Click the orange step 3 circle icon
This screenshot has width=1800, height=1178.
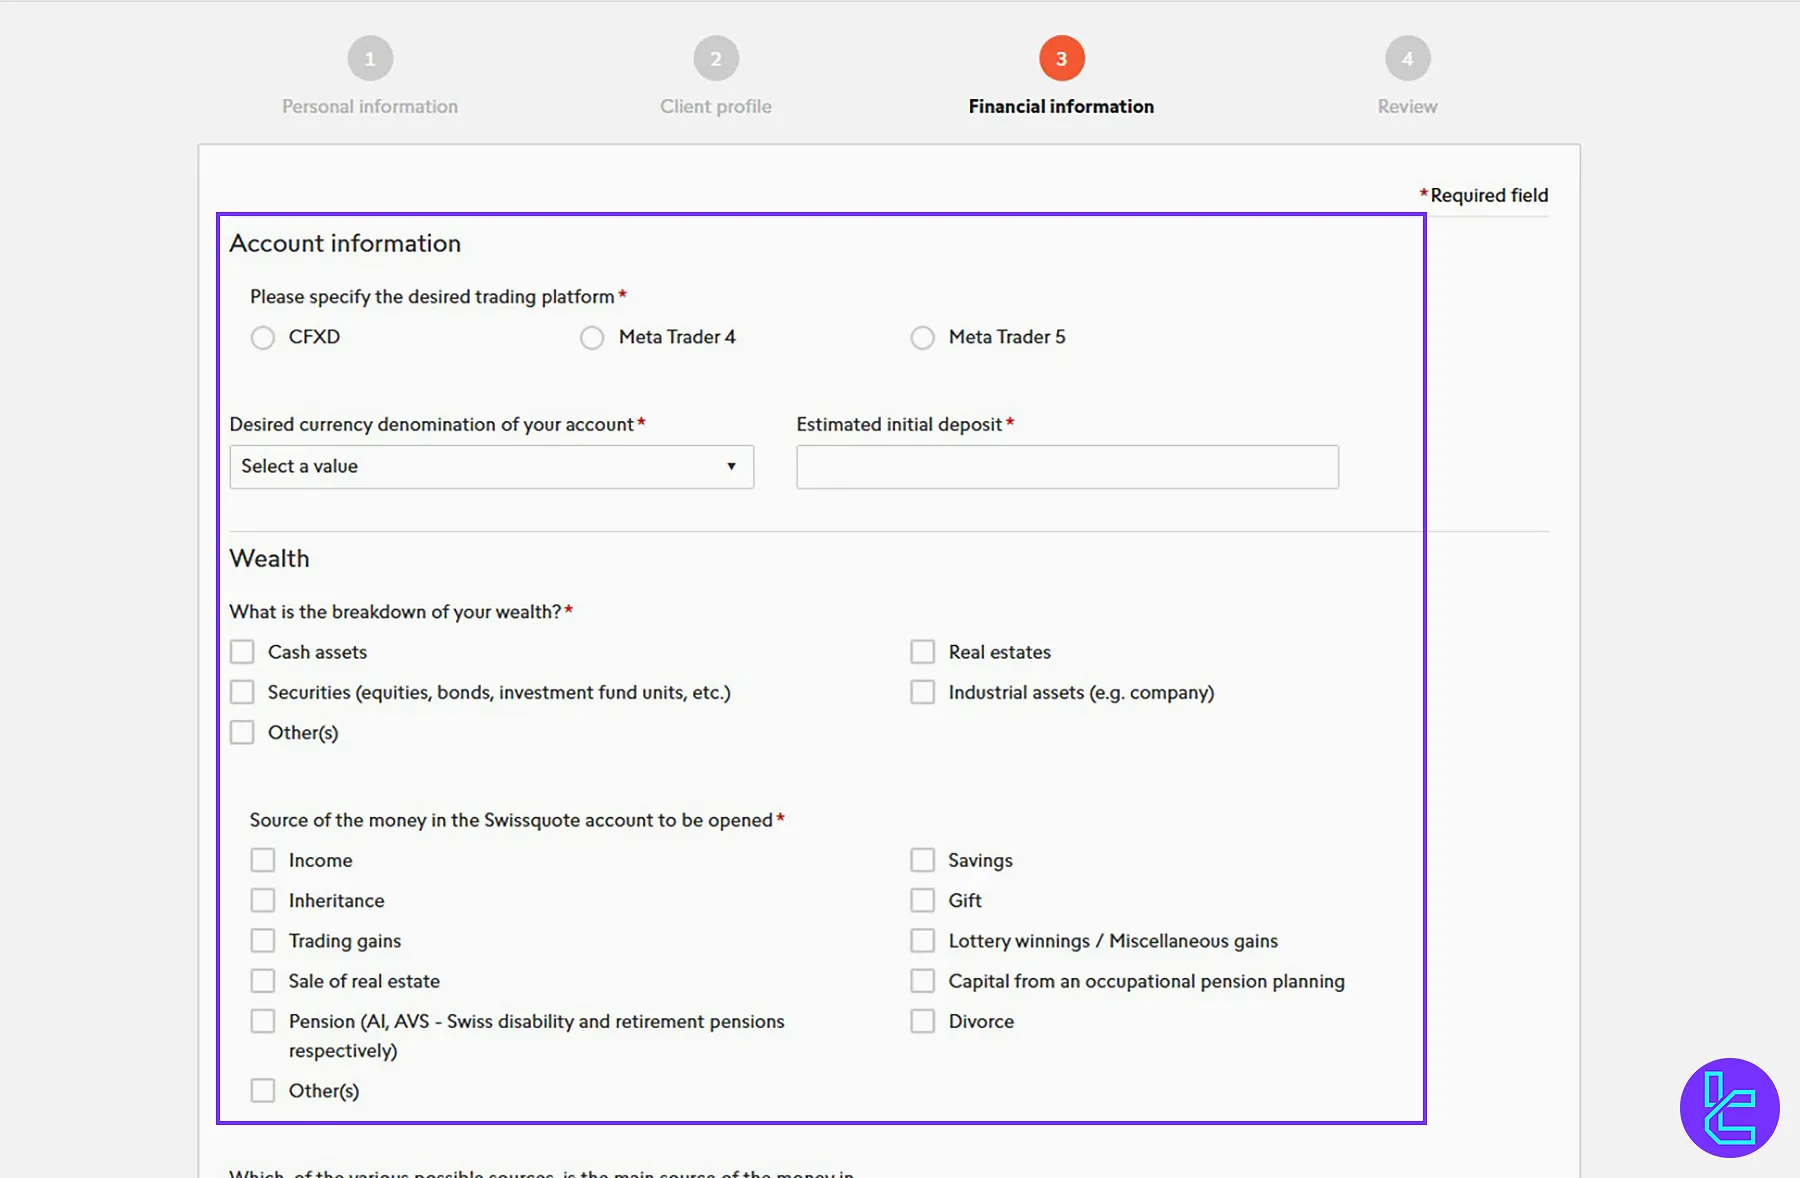1062,59
